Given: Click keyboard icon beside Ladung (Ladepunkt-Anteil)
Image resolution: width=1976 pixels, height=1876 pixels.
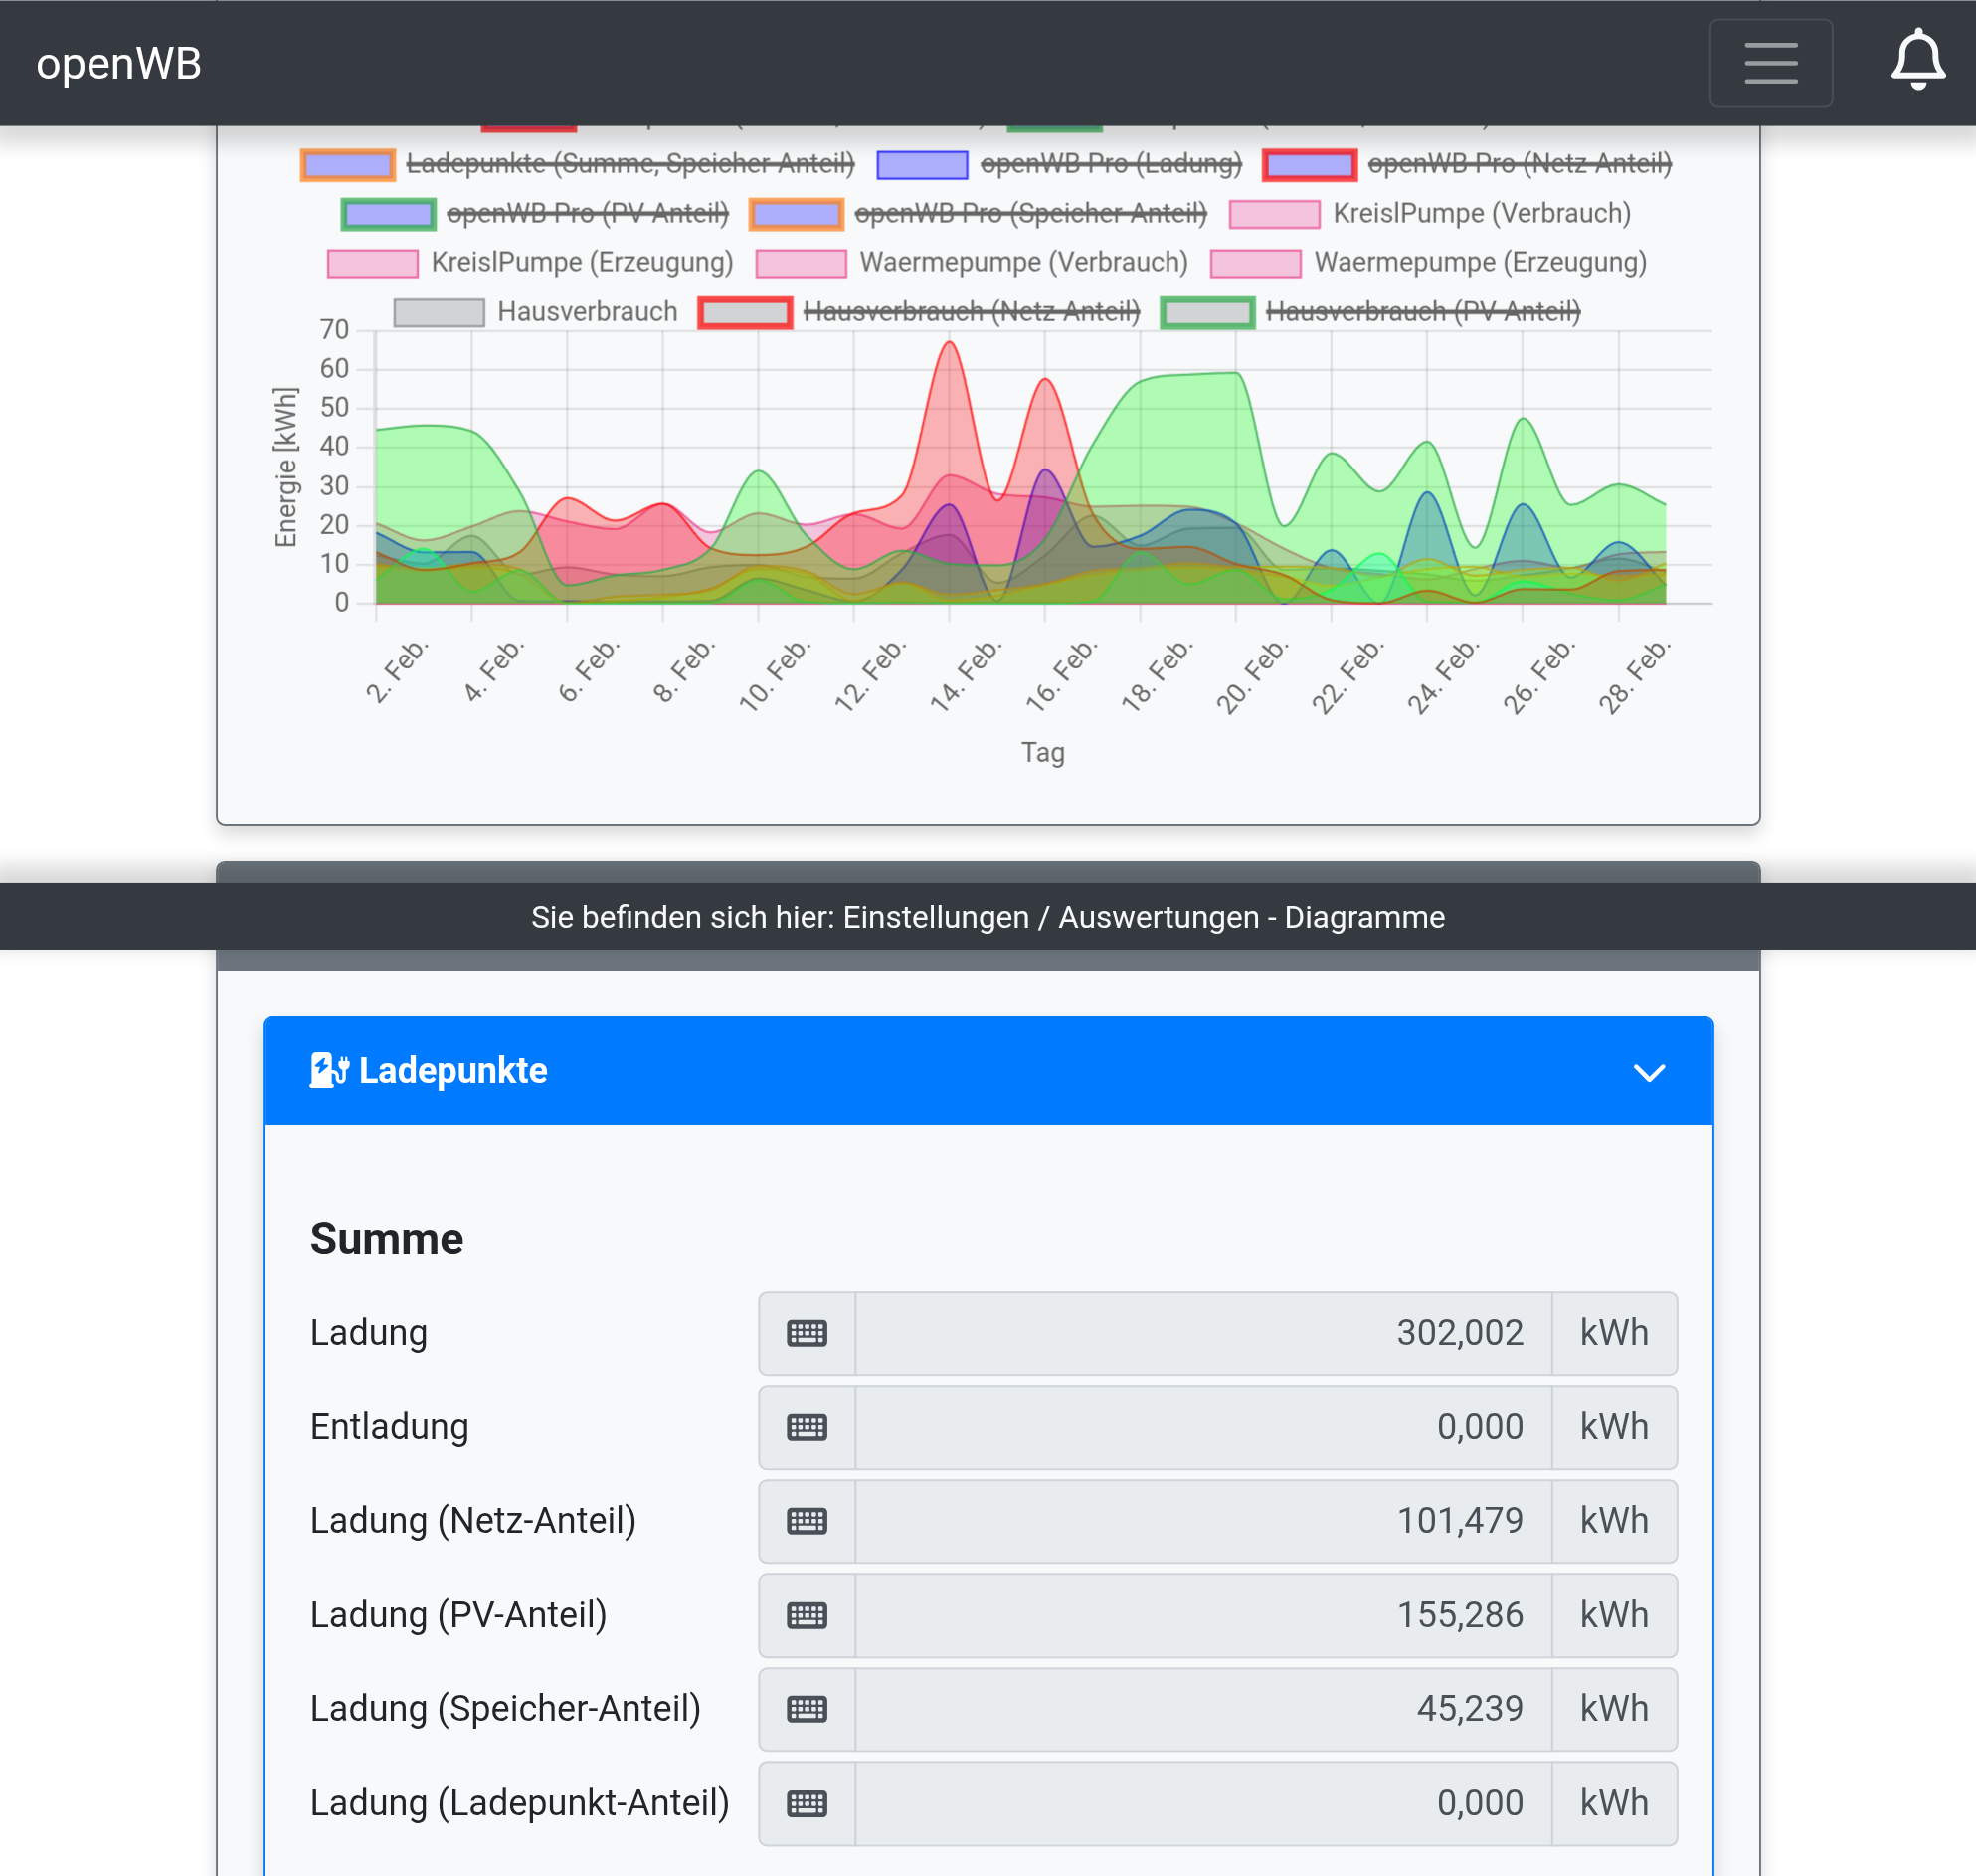Looking at the screenshot, I should point(806,1803).
